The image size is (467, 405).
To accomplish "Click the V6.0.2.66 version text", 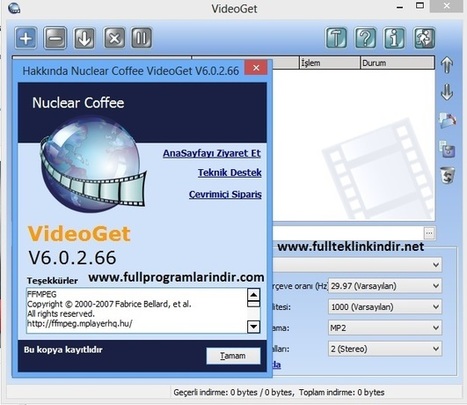I will 72,258.
